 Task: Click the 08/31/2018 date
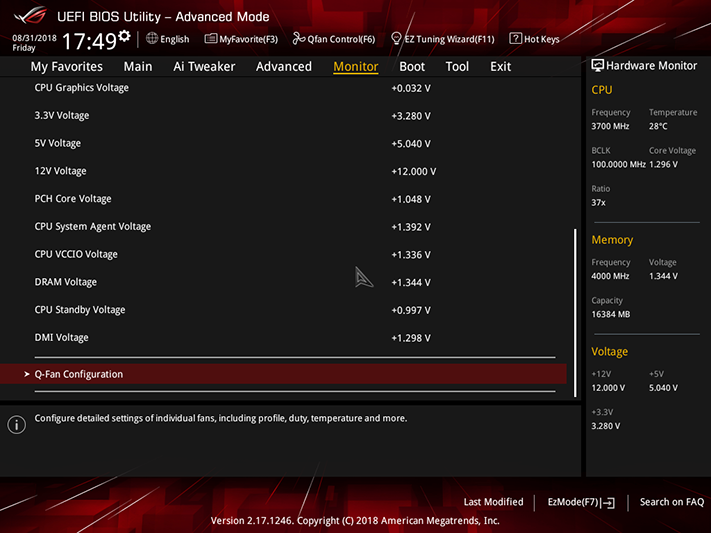point(34,38)
